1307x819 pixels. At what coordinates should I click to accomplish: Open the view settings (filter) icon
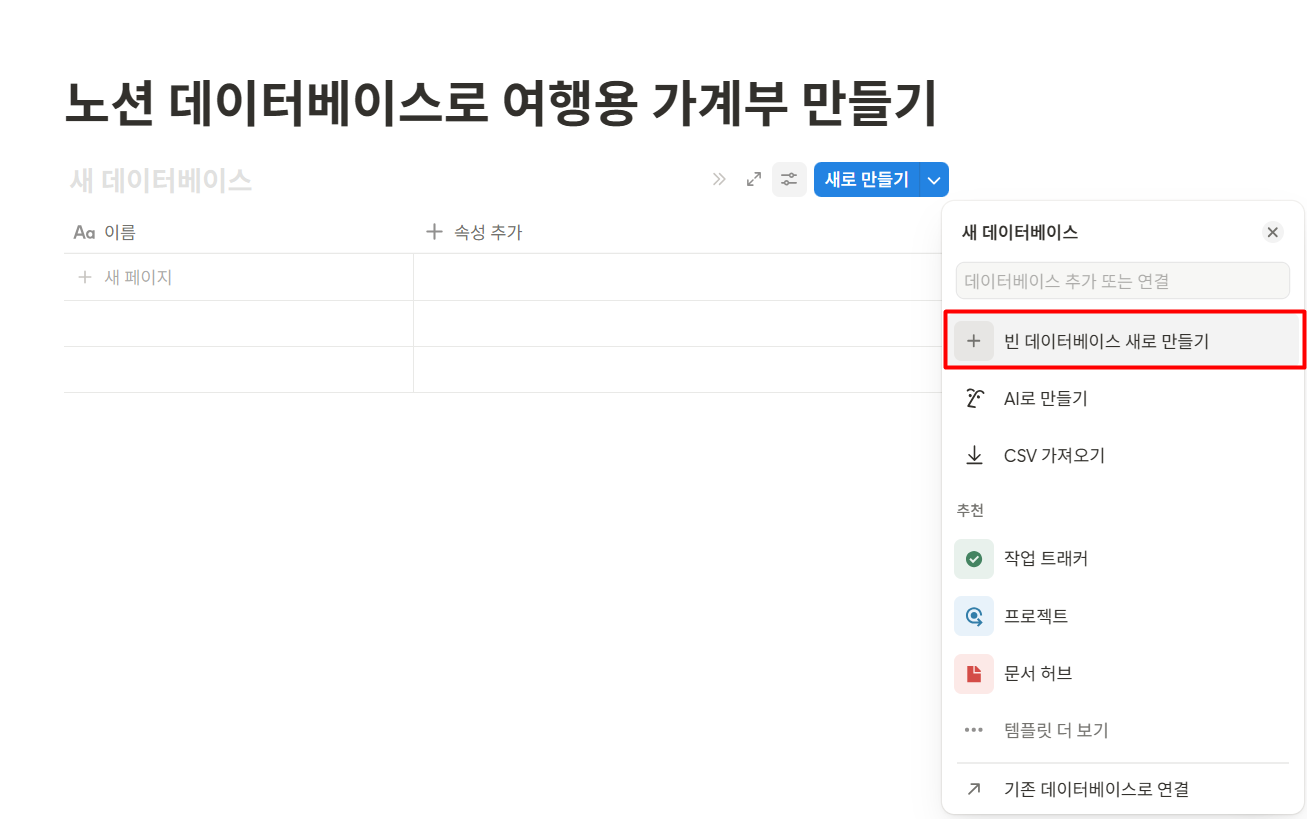[788, 179]
